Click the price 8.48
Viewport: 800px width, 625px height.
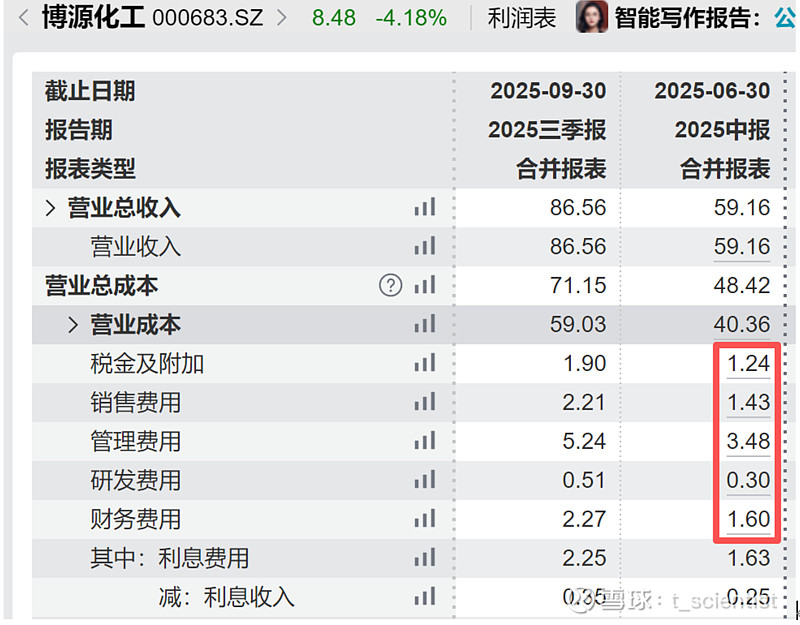(x=334, y=18)
